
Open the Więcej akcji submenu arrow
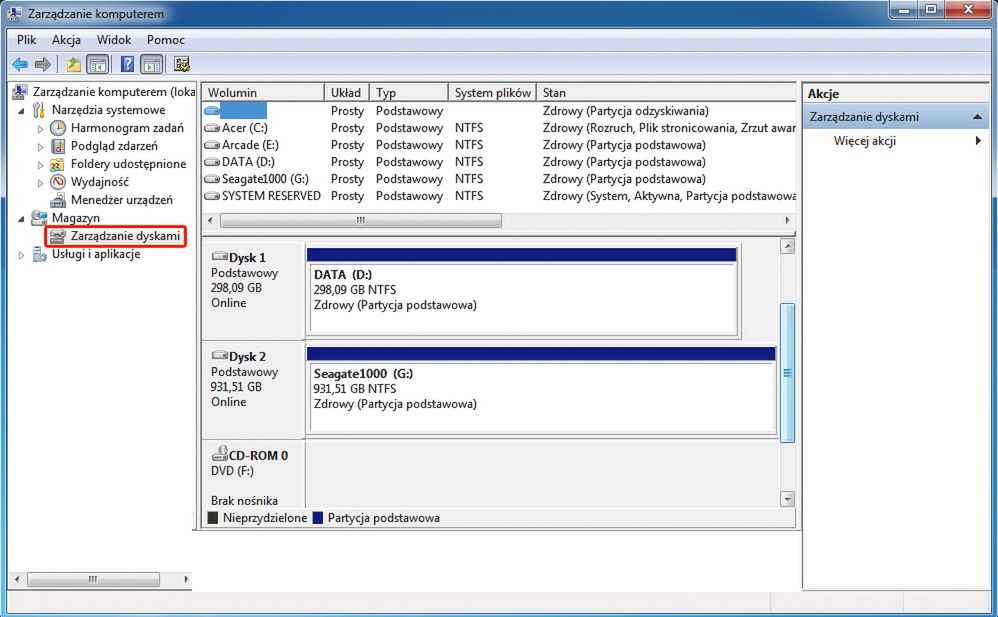pyautogui.click(x=978, y=141)
